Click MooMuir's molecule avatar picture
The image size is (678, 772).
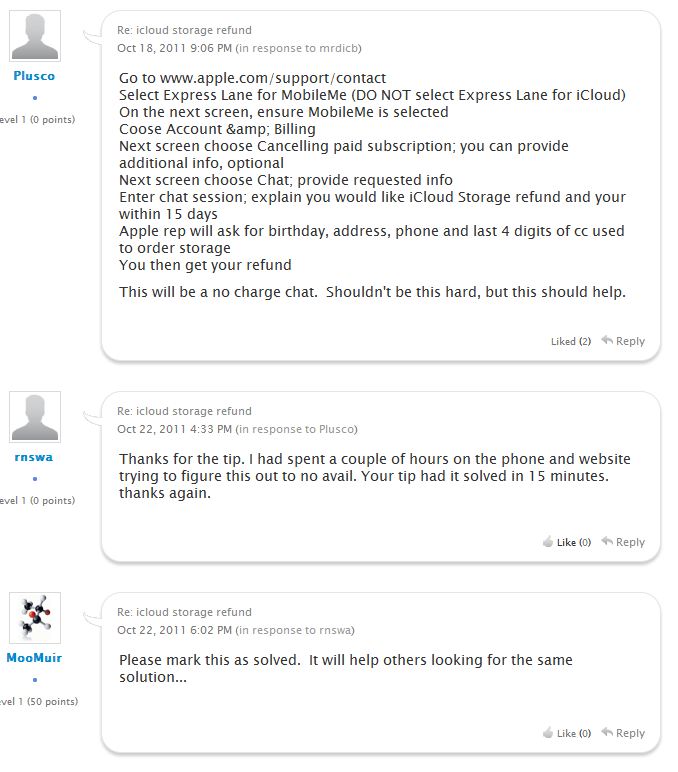[34, 618]
